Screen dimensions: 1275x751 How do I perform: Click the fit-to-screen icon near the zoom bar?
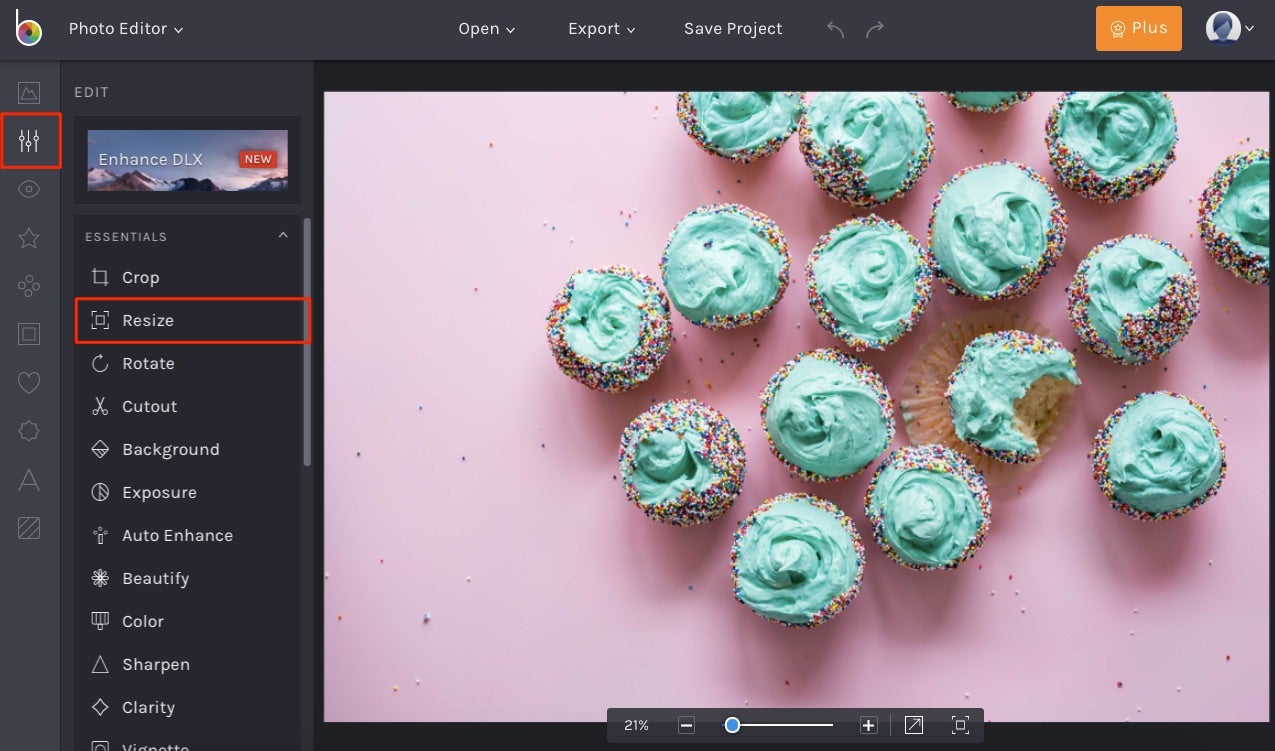(x=959, y=724)
